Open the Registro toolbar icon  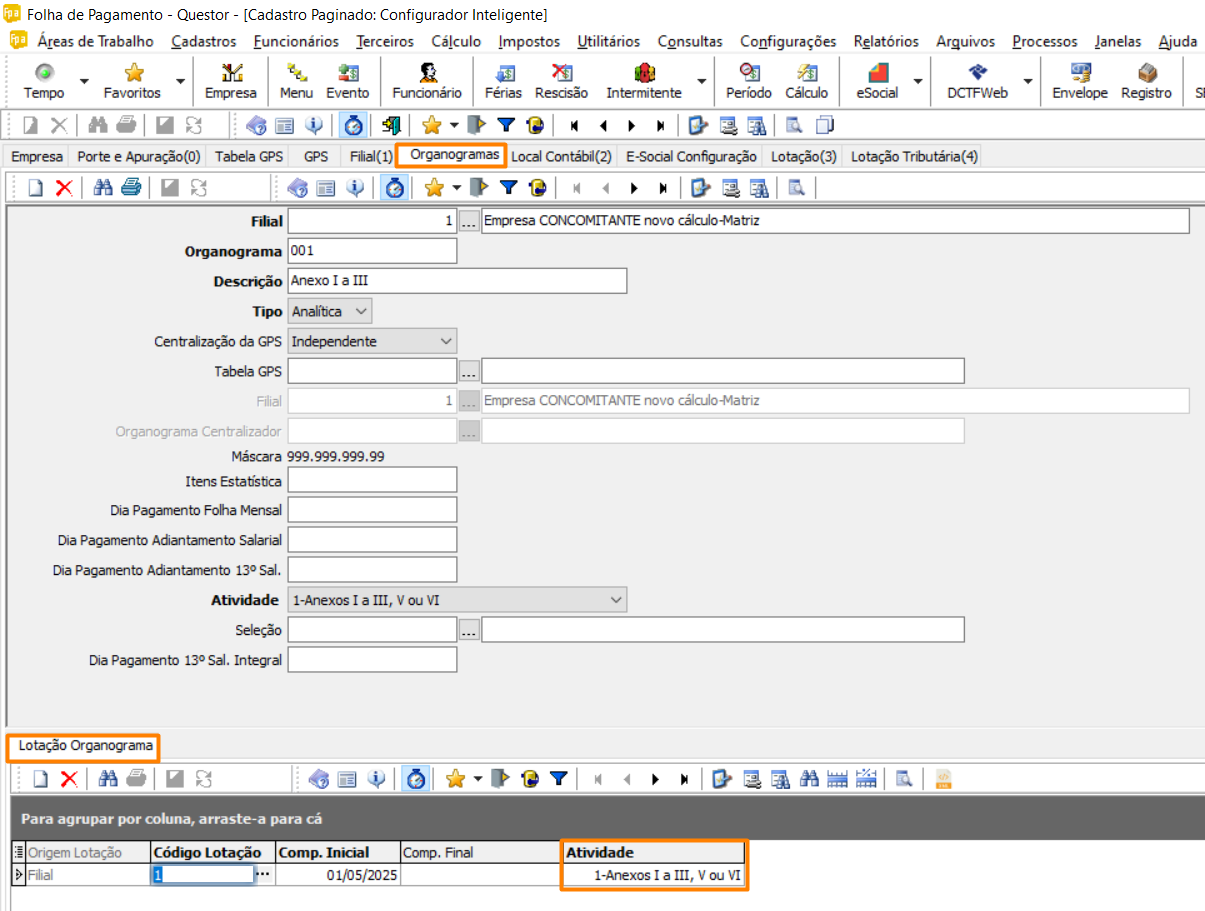[x=1146, y=81]
